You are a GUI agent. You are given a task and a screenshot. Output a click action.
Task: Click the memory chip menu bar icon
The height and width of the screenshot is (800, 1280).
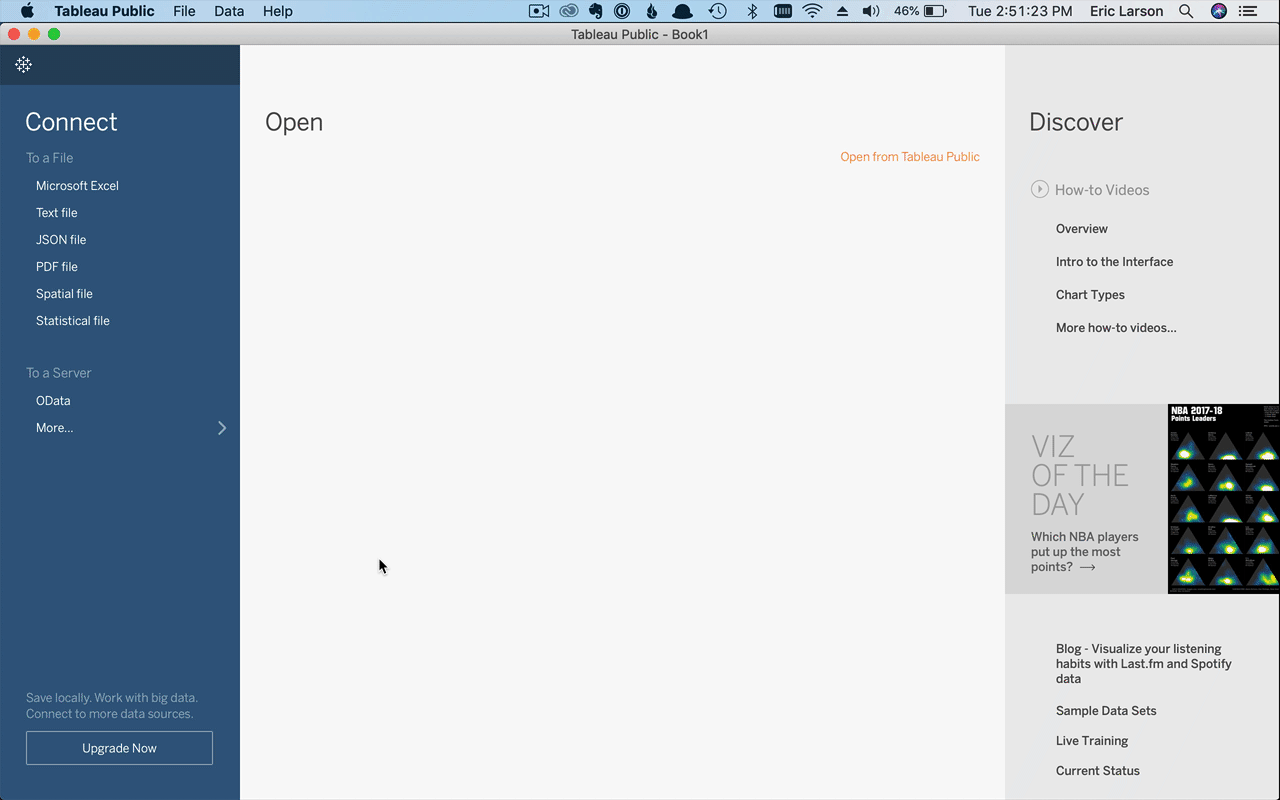(783, 11)
